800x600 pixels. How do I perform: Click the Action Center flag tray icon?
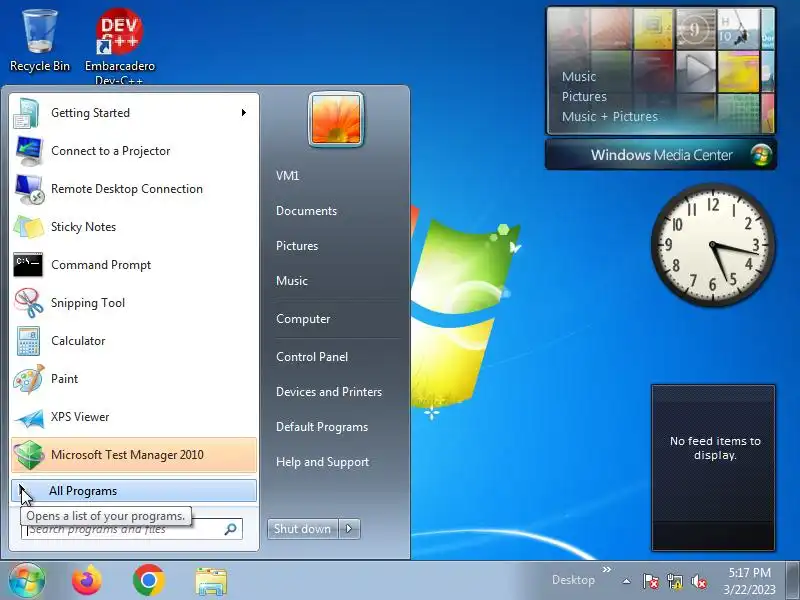(x=651, y=581)
